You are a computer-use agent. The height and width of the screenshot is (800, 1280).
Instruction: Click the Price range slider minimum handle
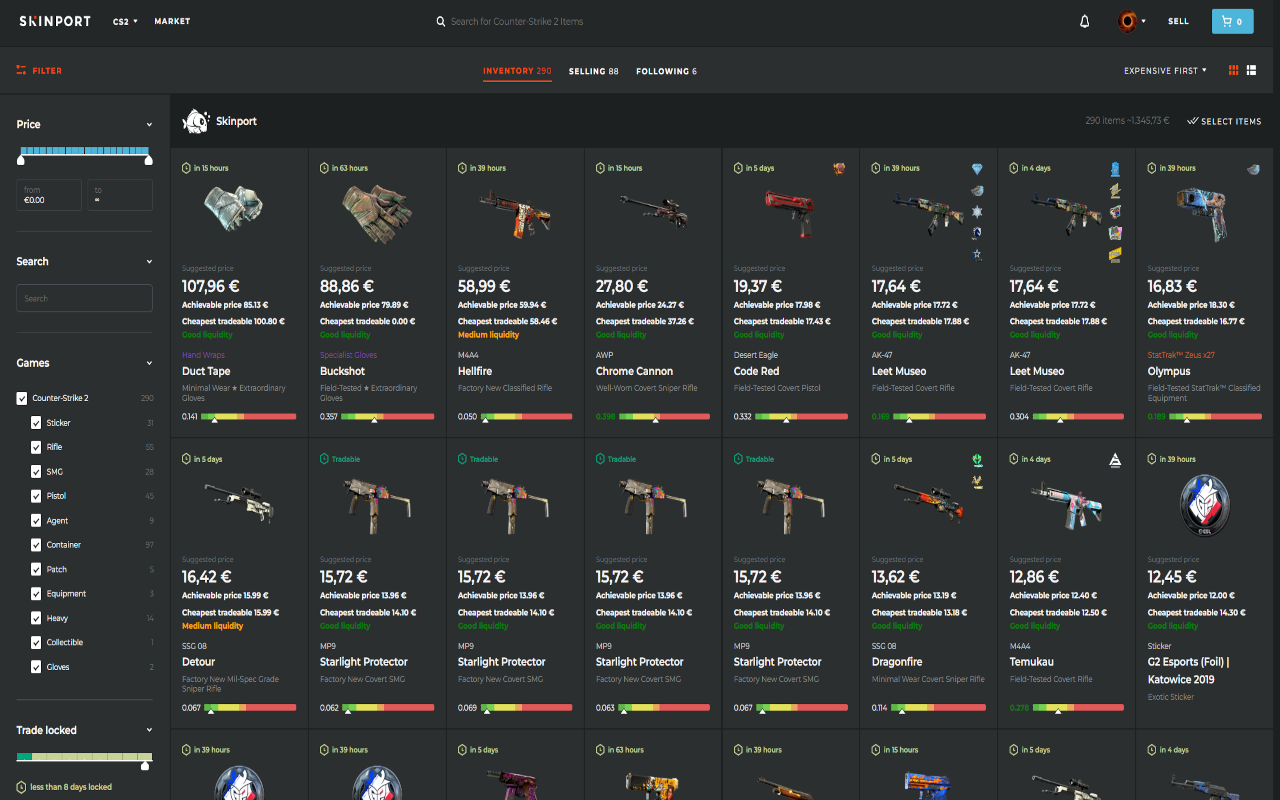coord(21,159)
